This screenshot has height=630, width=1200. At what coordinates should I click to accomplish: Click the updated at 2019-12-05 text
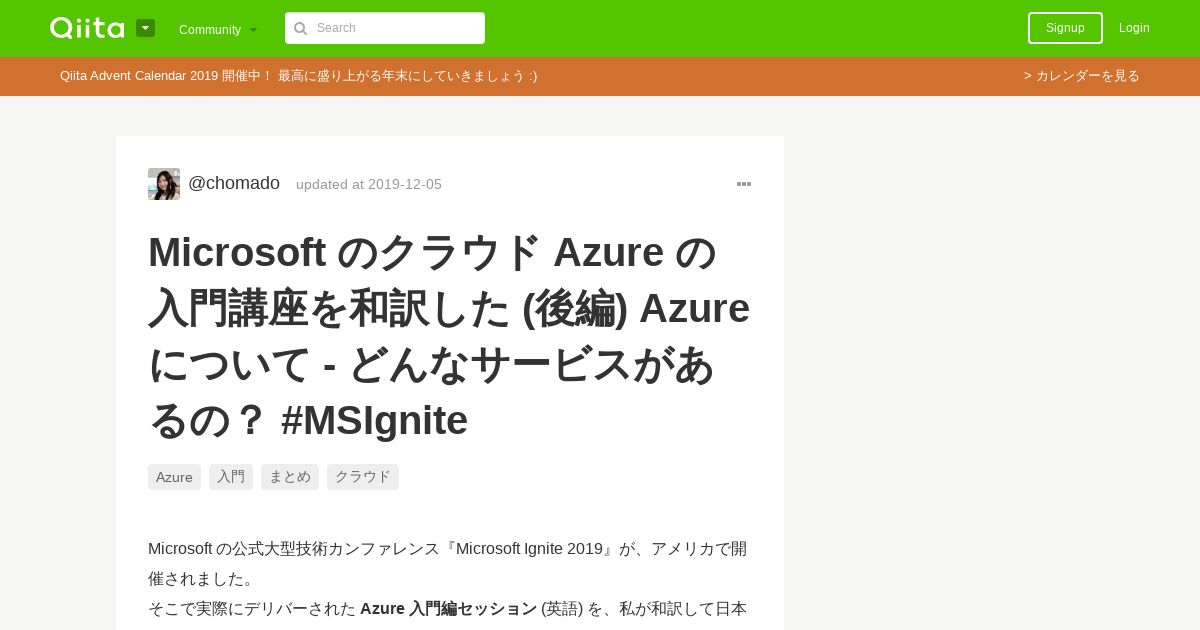click(x=369, y=184)
